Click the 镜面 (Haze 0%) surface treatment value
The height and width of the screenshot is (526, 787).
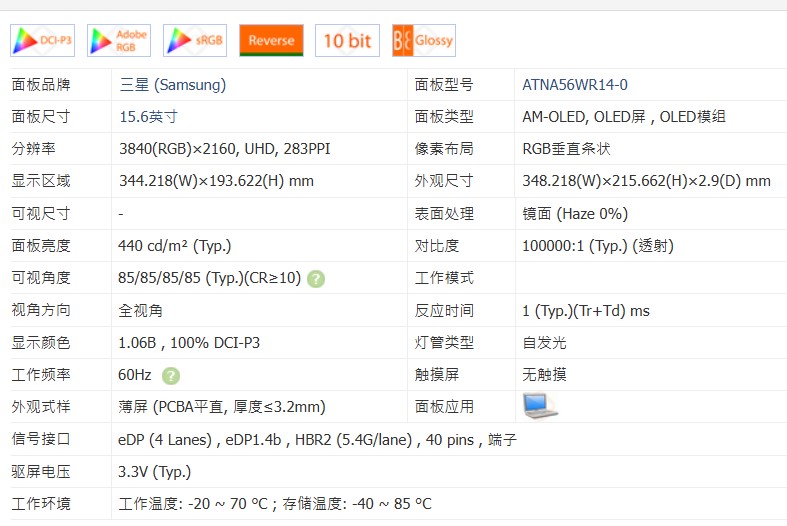tap(575, 214)
